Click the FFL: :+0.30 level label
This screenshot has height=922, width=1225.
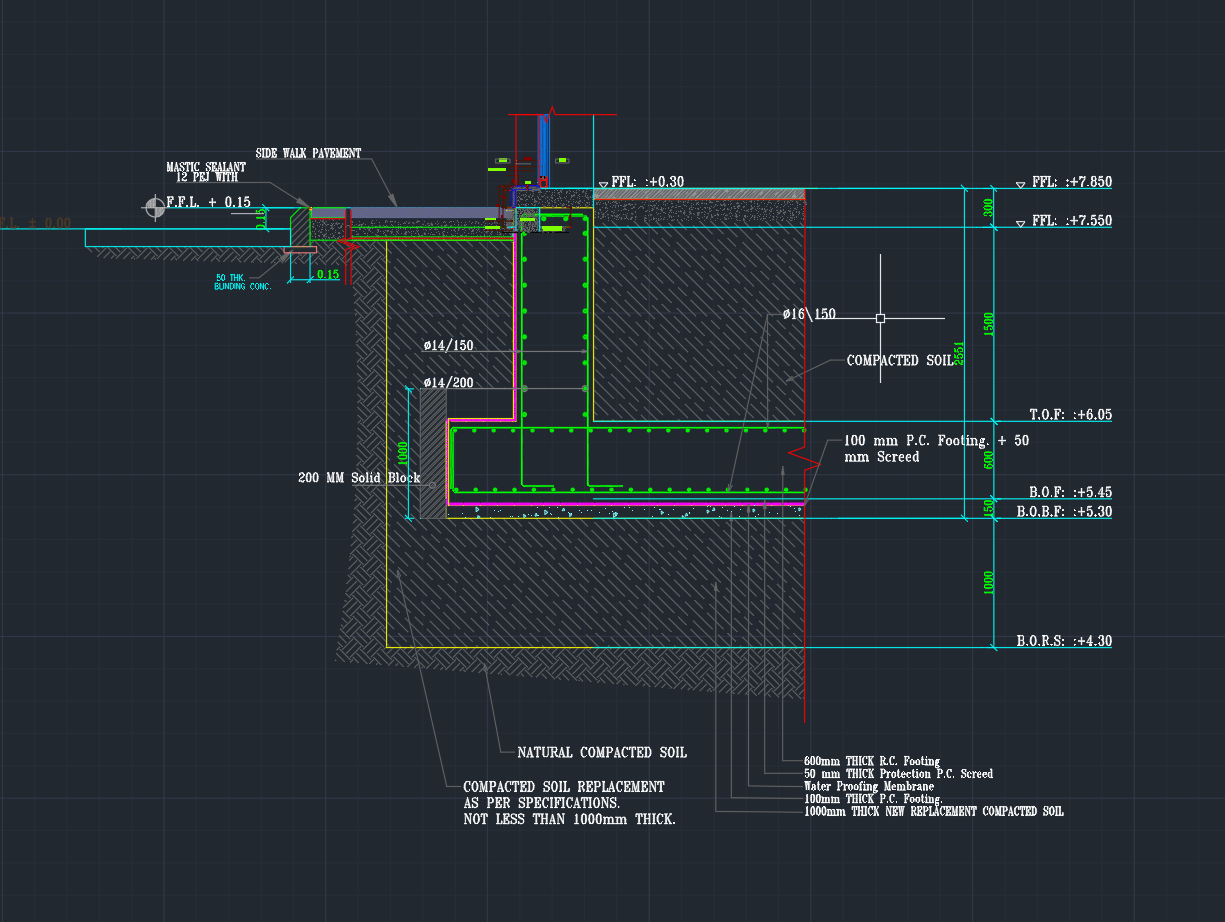[647, 181]
